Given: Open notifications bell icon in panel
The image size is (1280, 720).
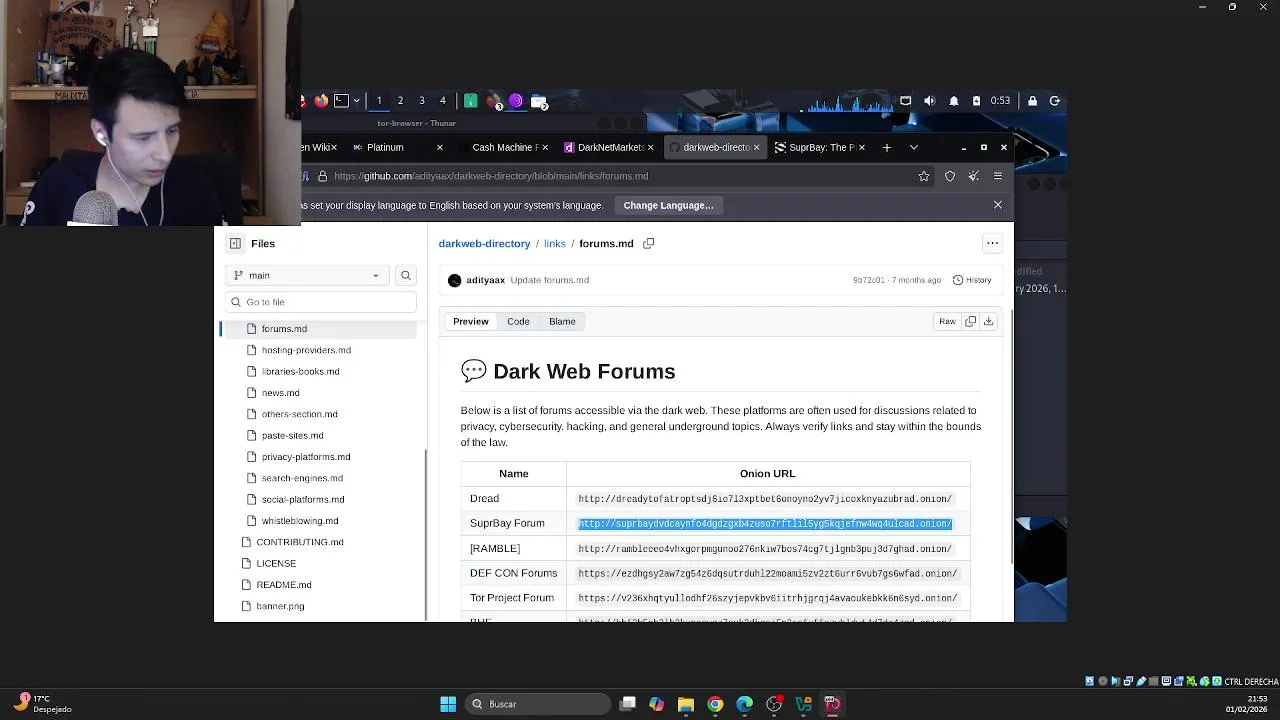Looking at the screenshot, I should pos(953,100).
